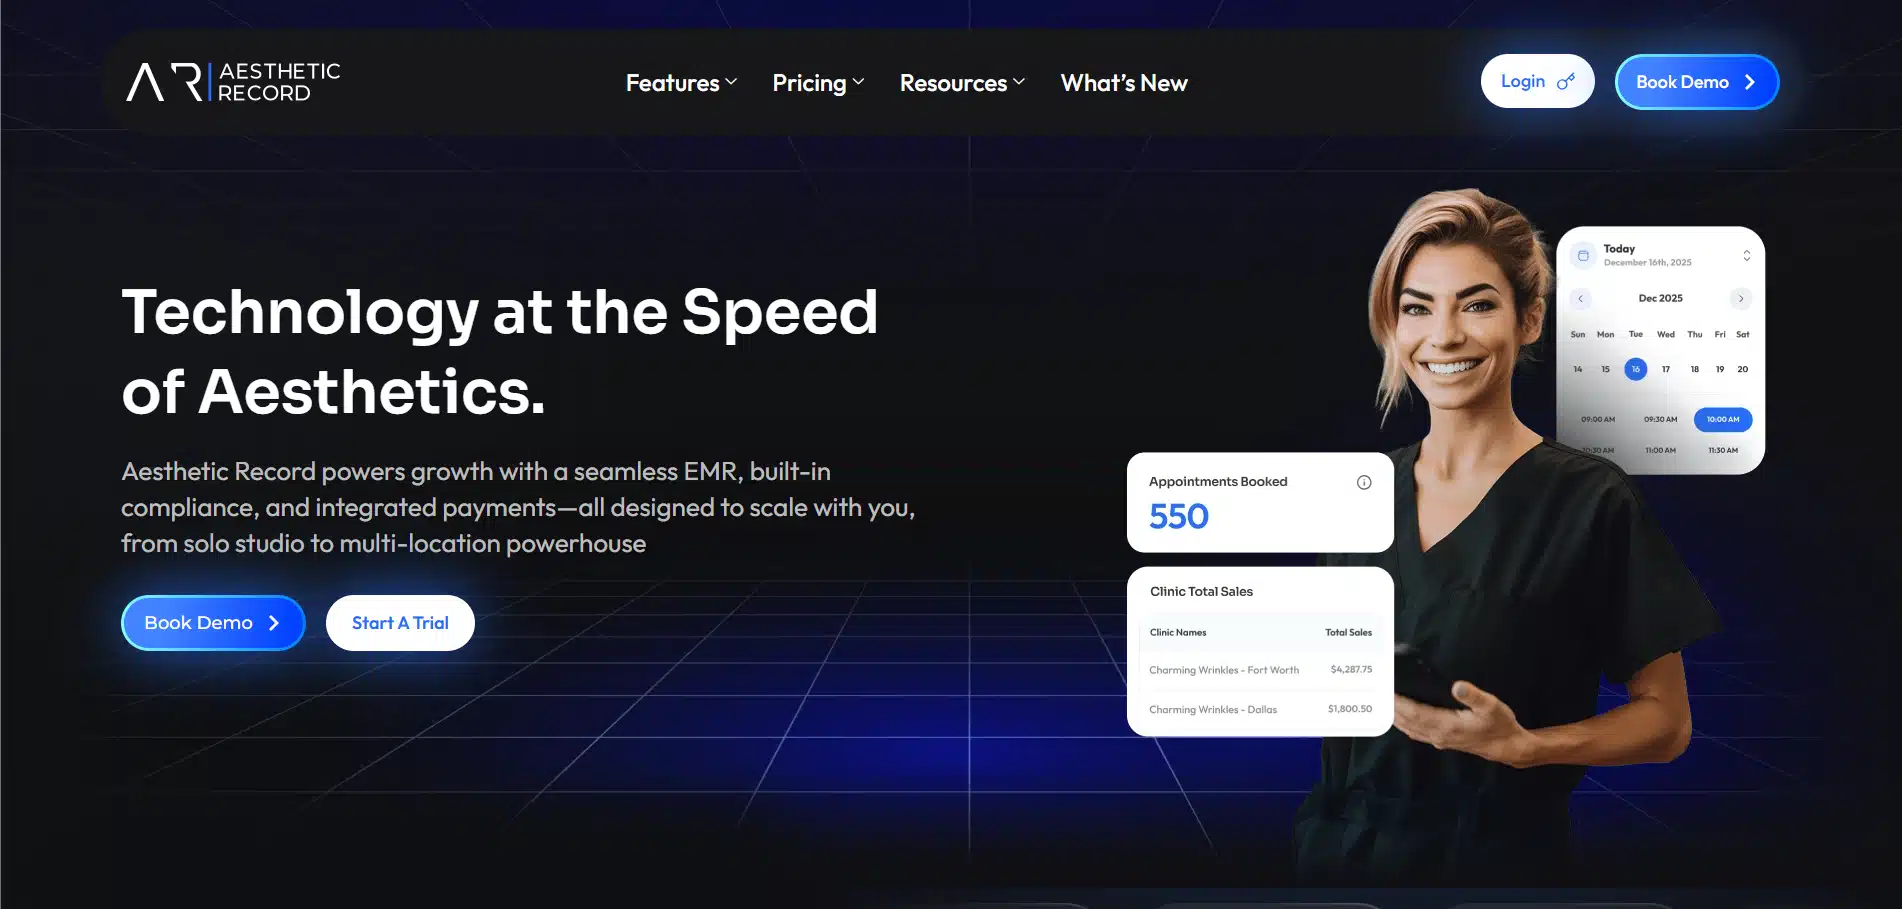Go to next month in Dec 2025 calendar
Image resolution: width=1902 pixels, height=909 pixels.
[x=1741, y=298]
